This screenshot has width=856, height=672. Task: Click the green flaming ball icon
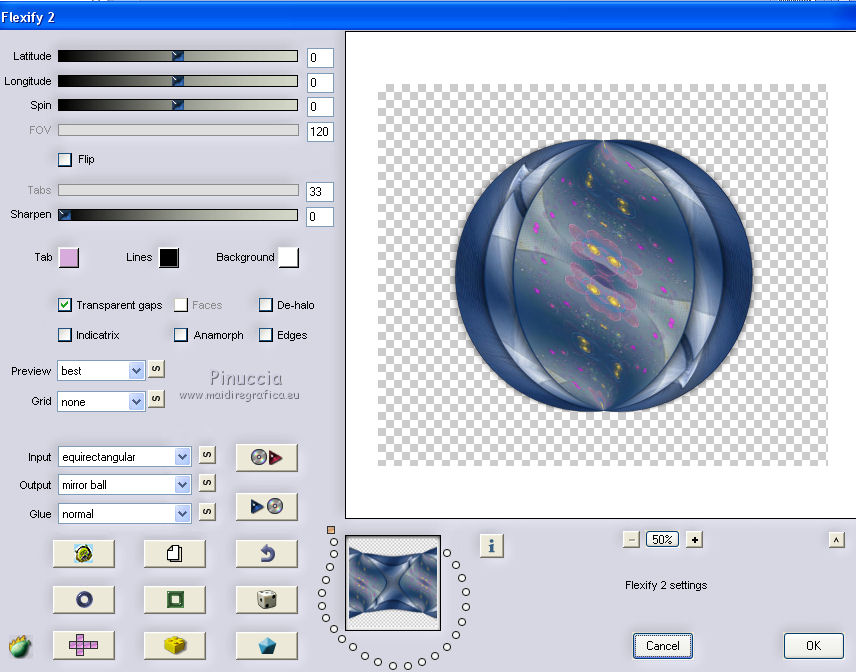point(20,646)
